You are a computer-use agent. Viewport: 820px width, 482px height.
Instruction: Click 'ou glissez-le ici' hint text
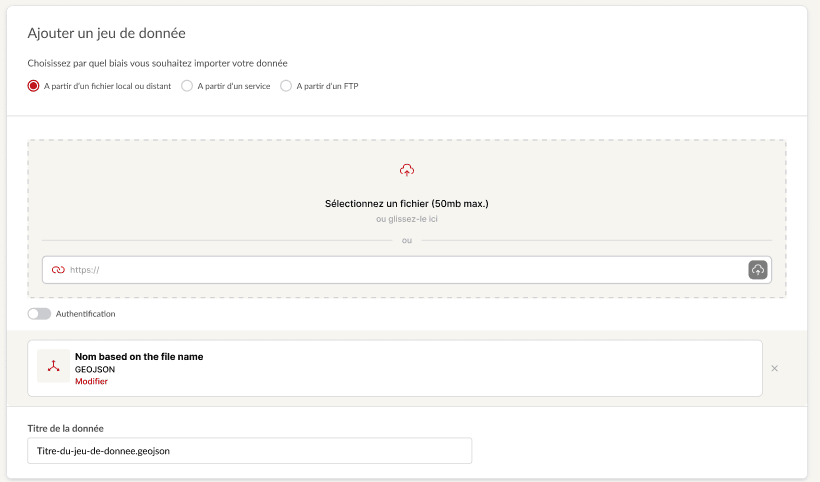[x=407, y=219]
